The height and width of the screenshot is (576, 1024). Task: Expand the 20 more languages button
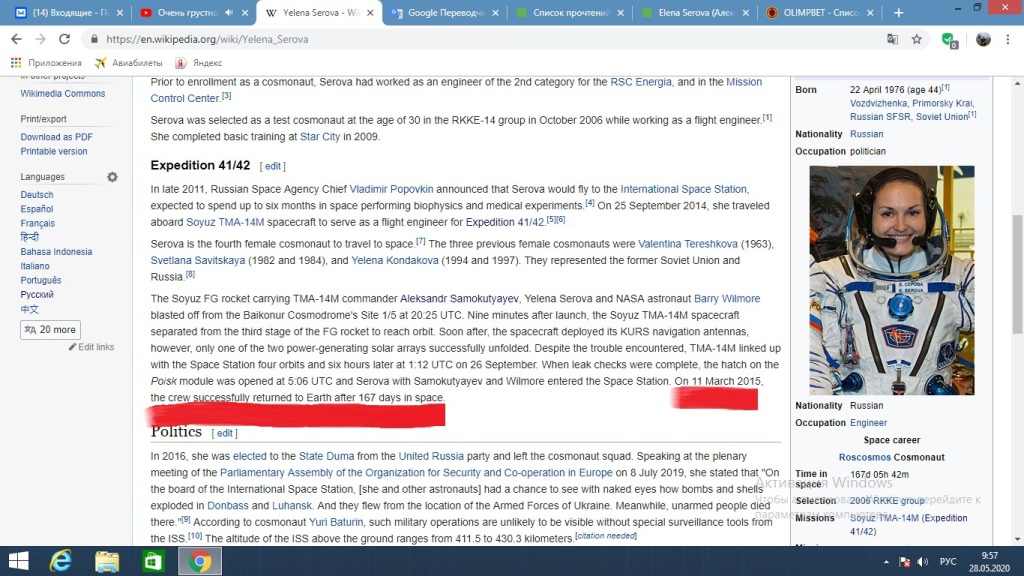50,330
